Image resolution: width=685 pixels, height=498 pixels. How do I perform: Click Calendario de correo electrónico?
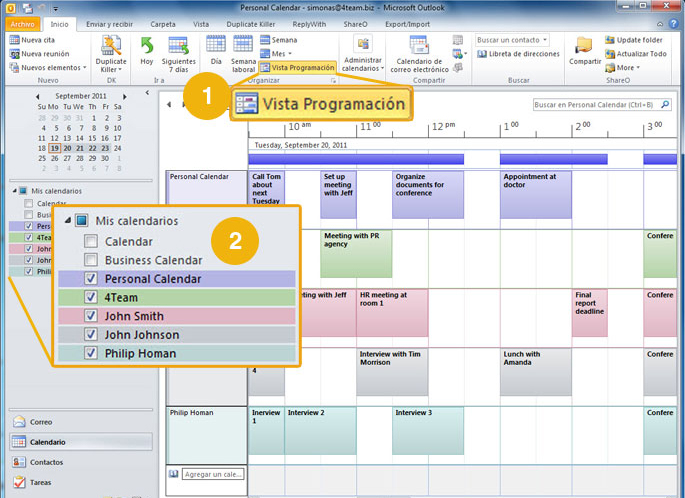point(419,55)
